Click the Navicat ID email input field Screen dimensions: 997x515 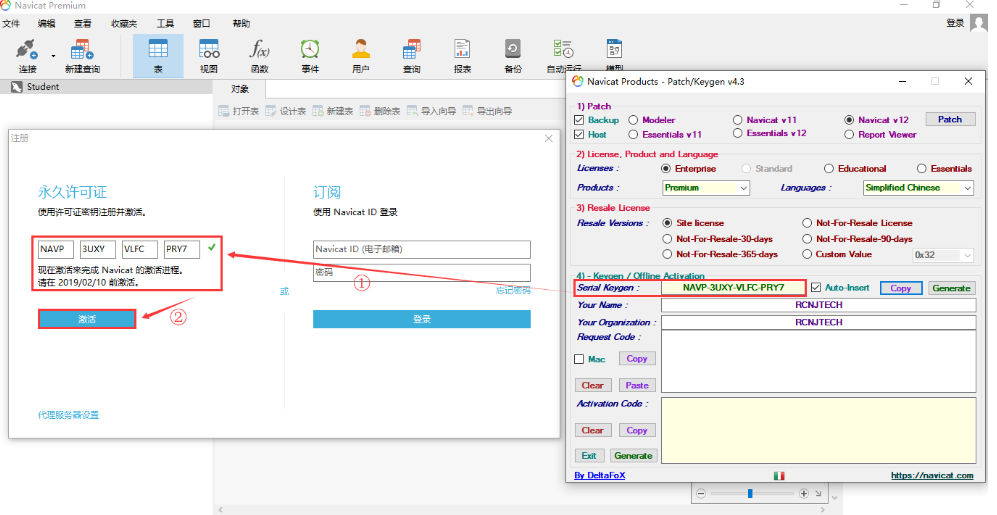pos(422,249)
